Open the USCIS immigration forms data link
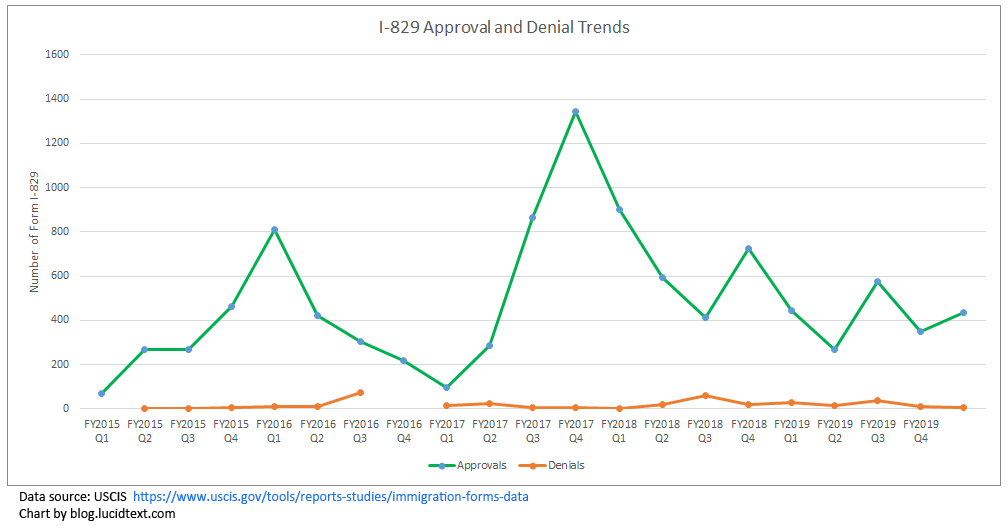 330,496
